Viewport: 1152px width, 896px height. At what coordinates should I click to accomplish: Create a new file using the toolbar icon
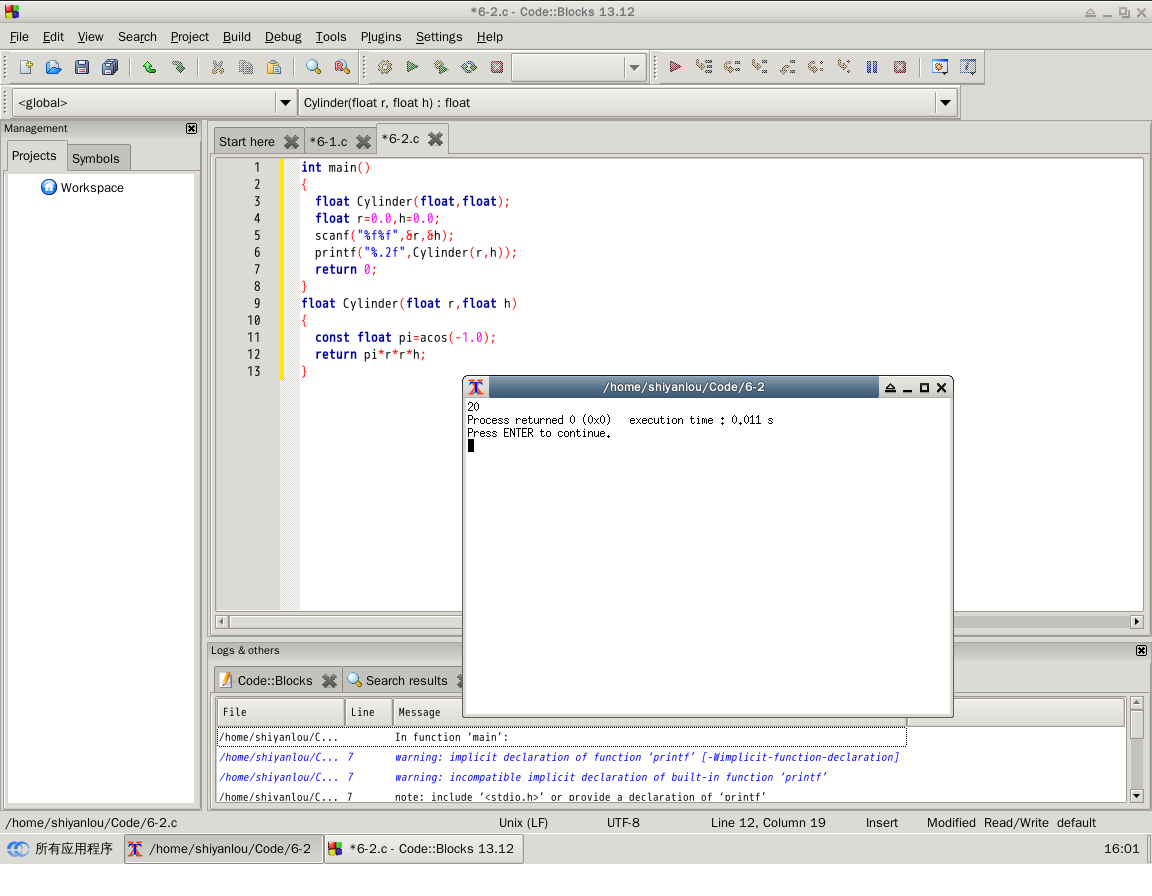[x=26, y=67]
